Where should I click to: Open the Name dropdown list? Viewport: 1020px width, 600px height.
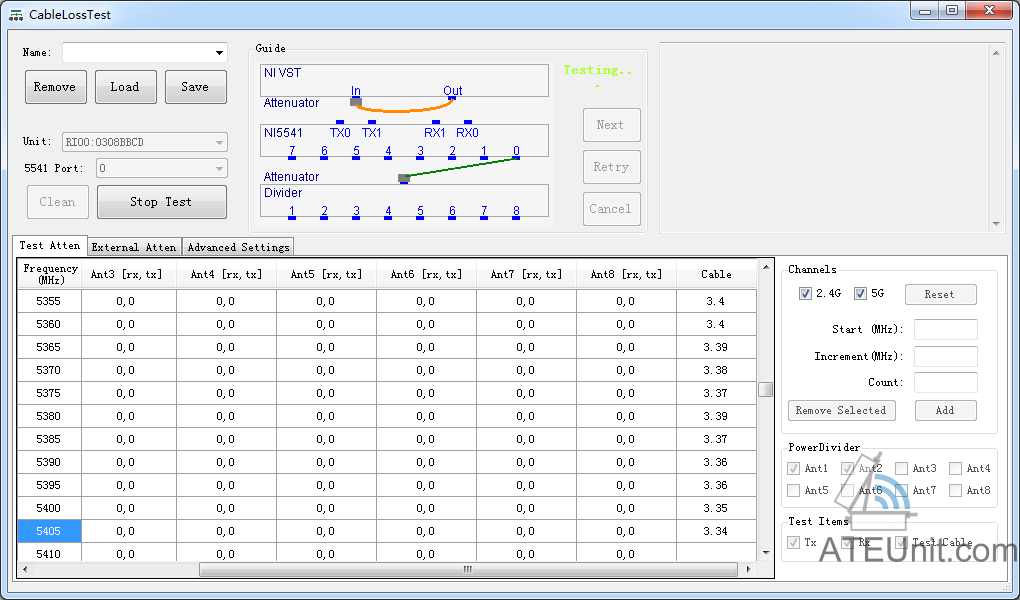[219, 53]
